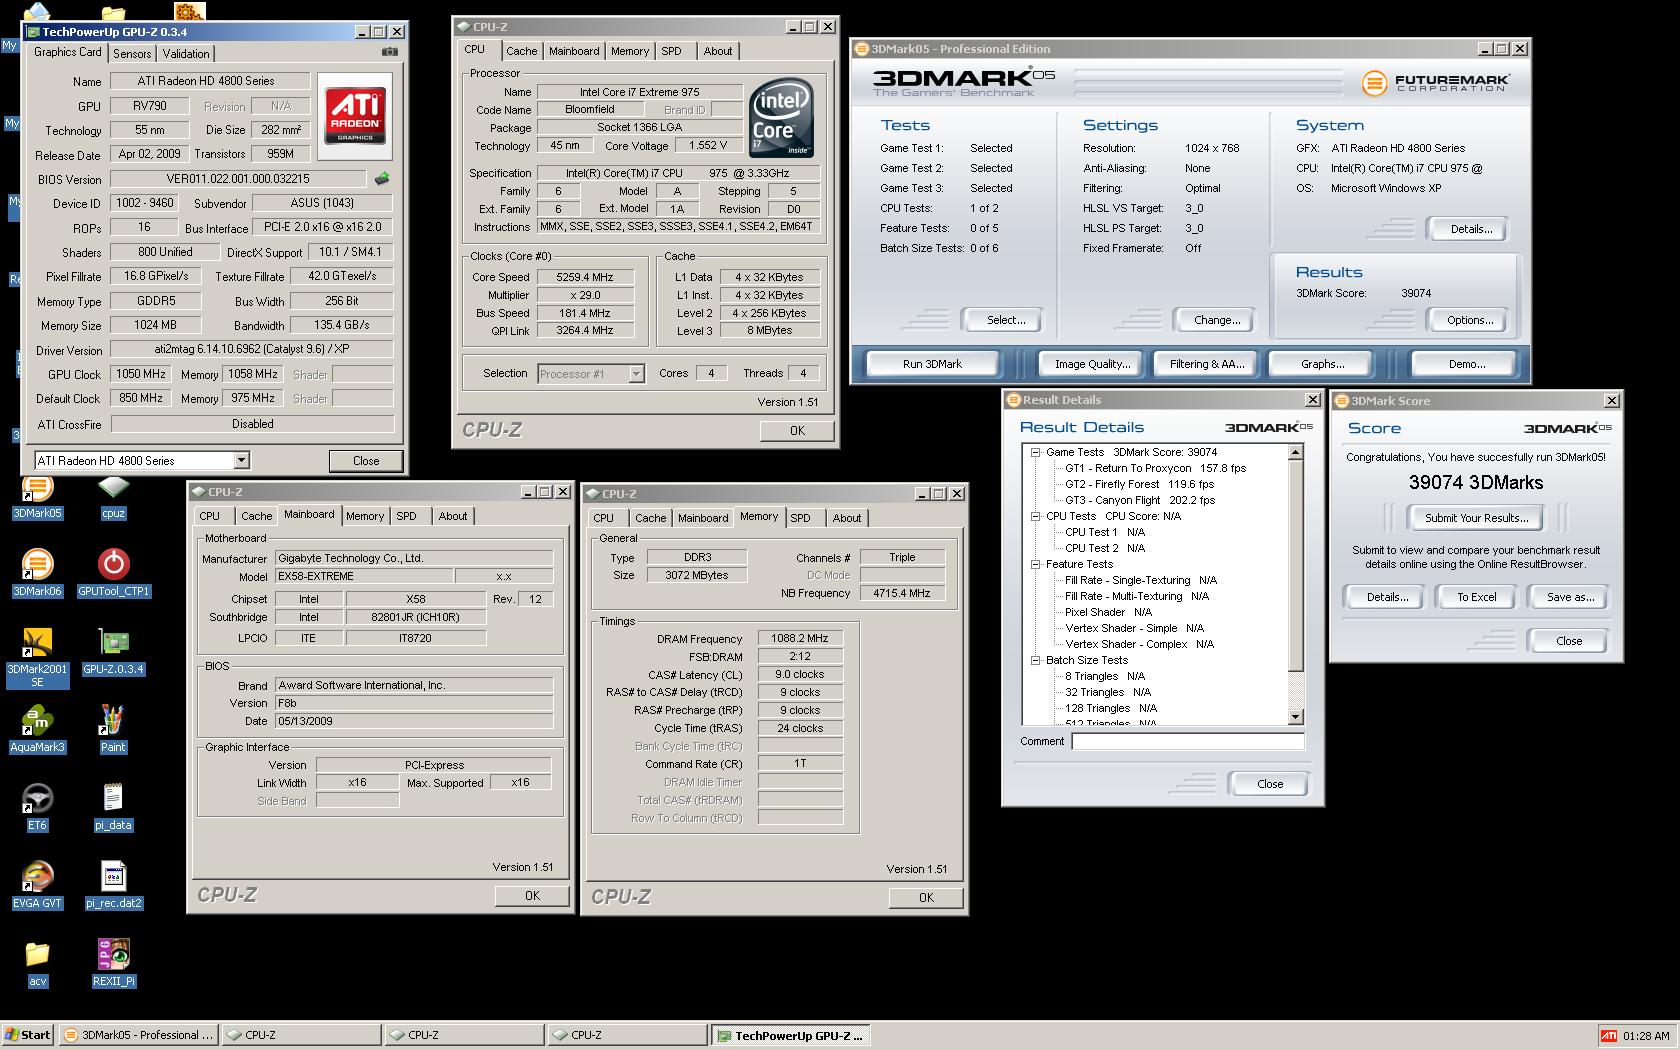
Task: Click the Windows Start button
Action: coord(28,1035)
